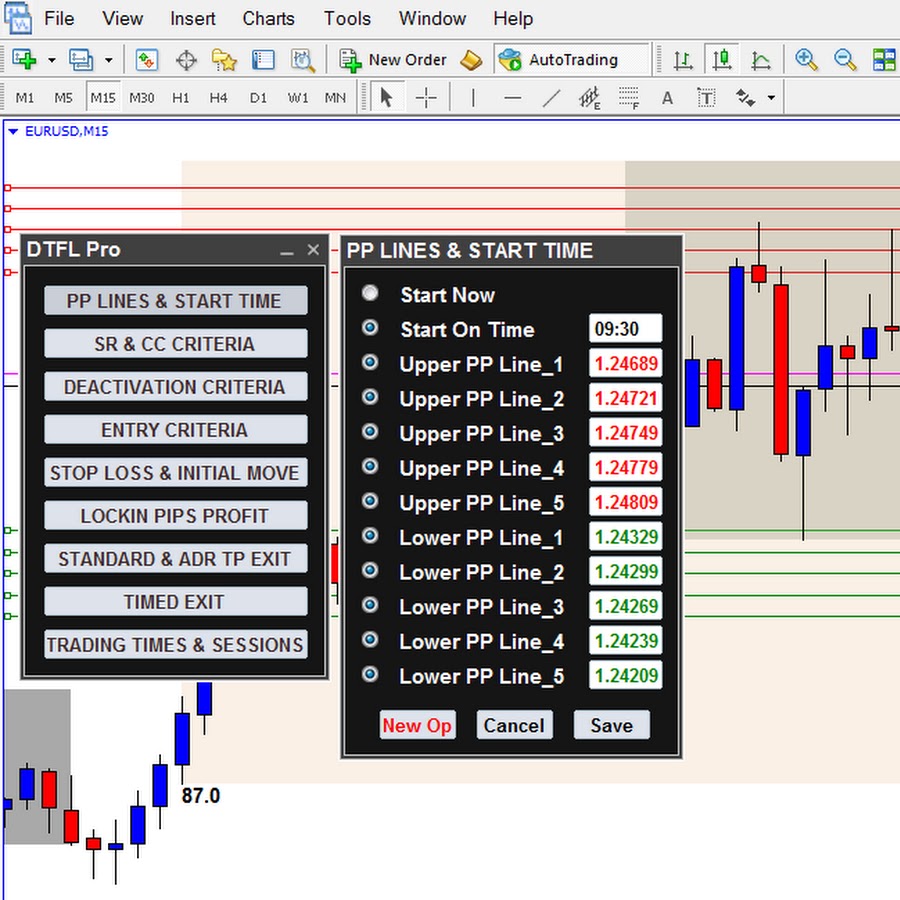Open the New Chart icon
Viewport: 900px width, 900px height.
(25, 59)
